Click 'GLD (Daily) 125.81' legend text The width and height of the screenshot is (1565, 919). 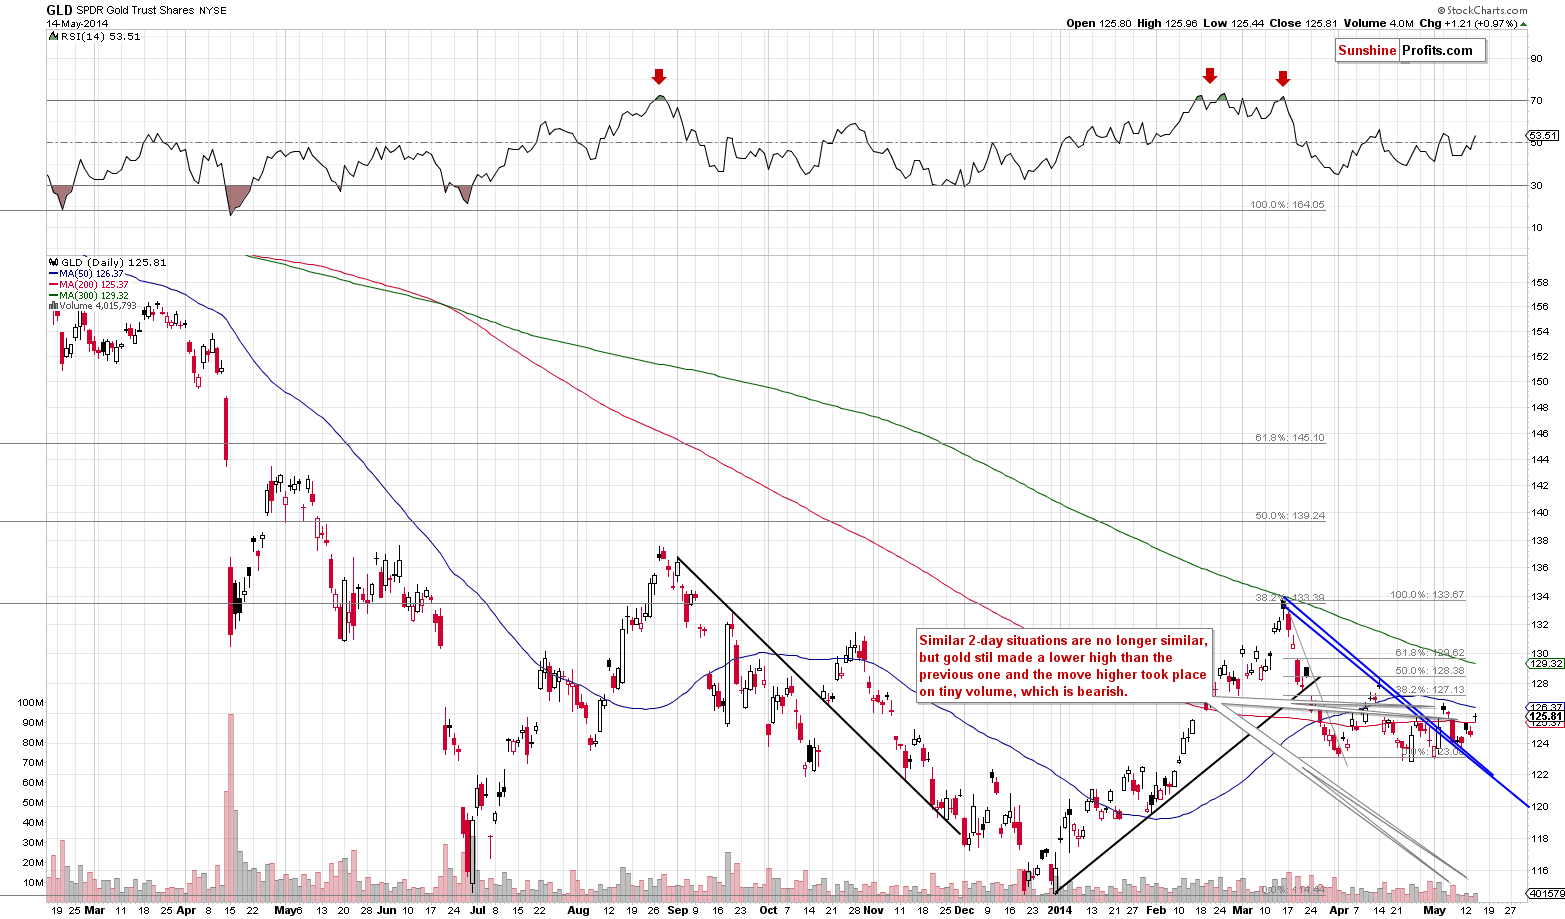click(114, 262)
